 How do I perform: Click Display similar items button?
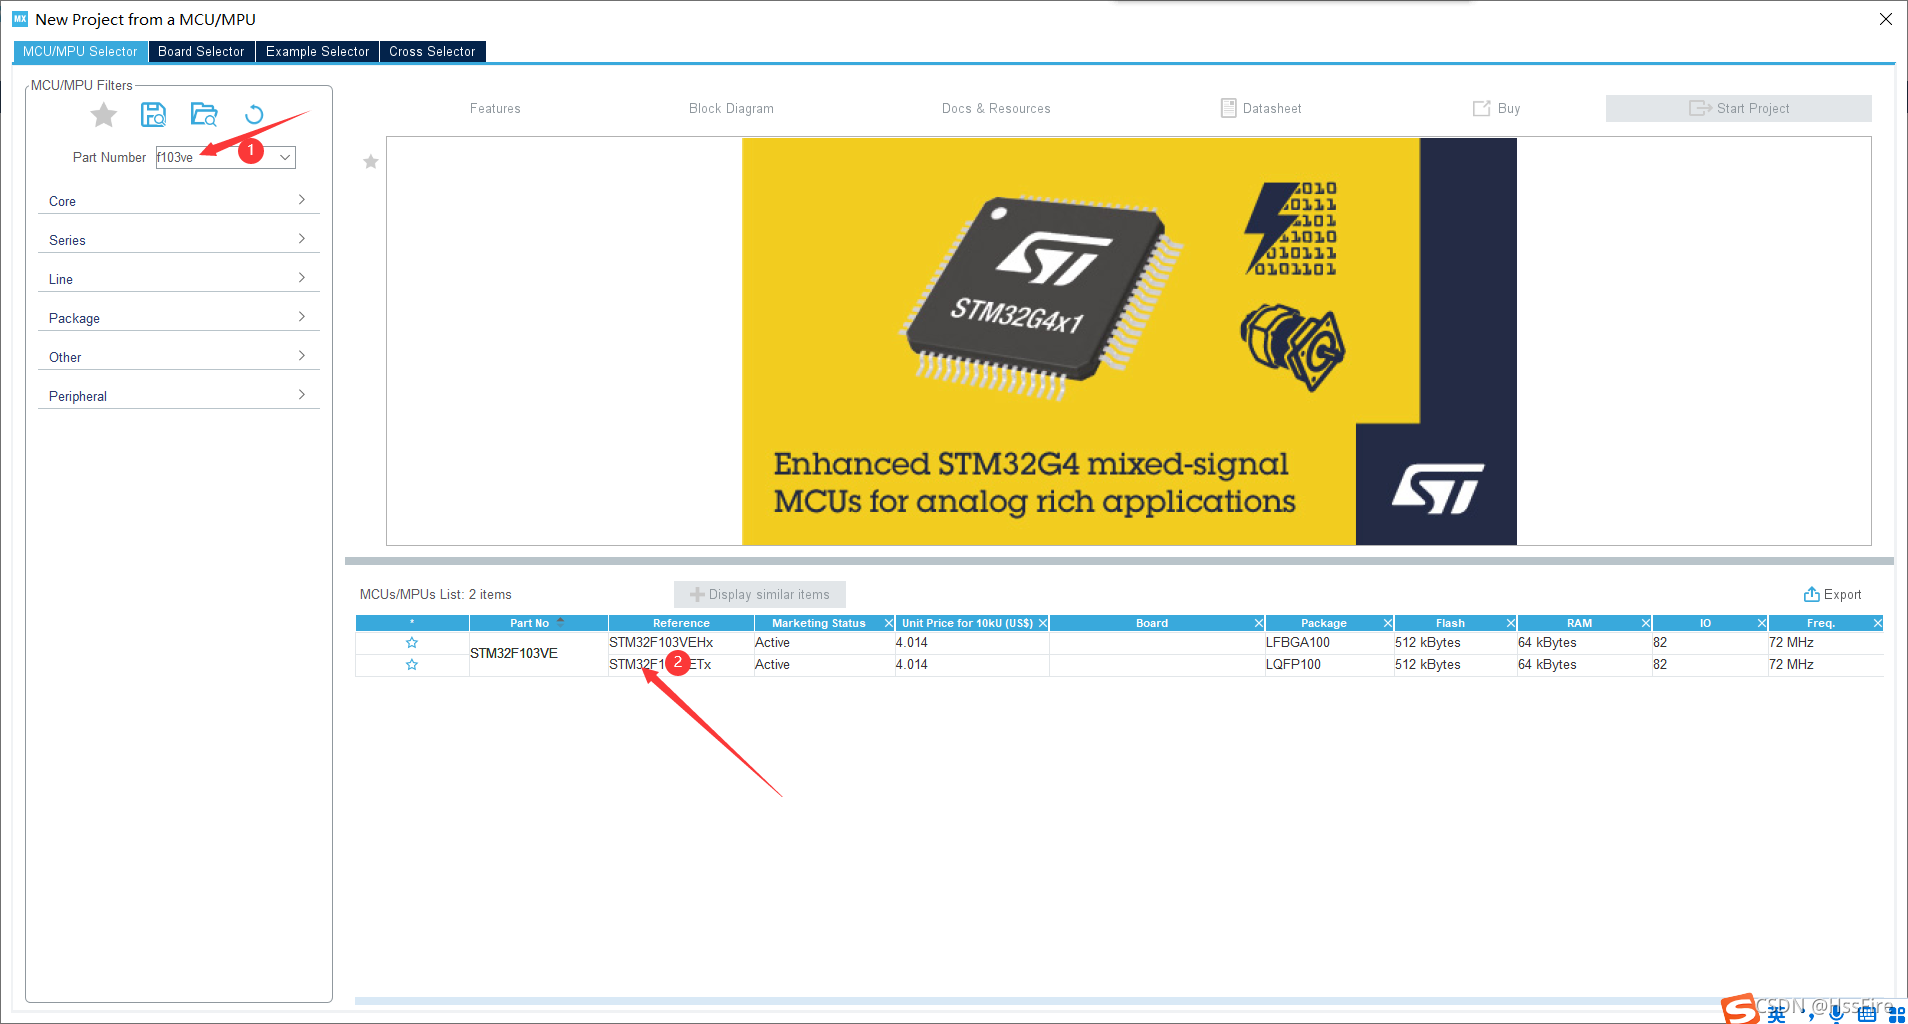pyautogui.click(x=759, y=594)
